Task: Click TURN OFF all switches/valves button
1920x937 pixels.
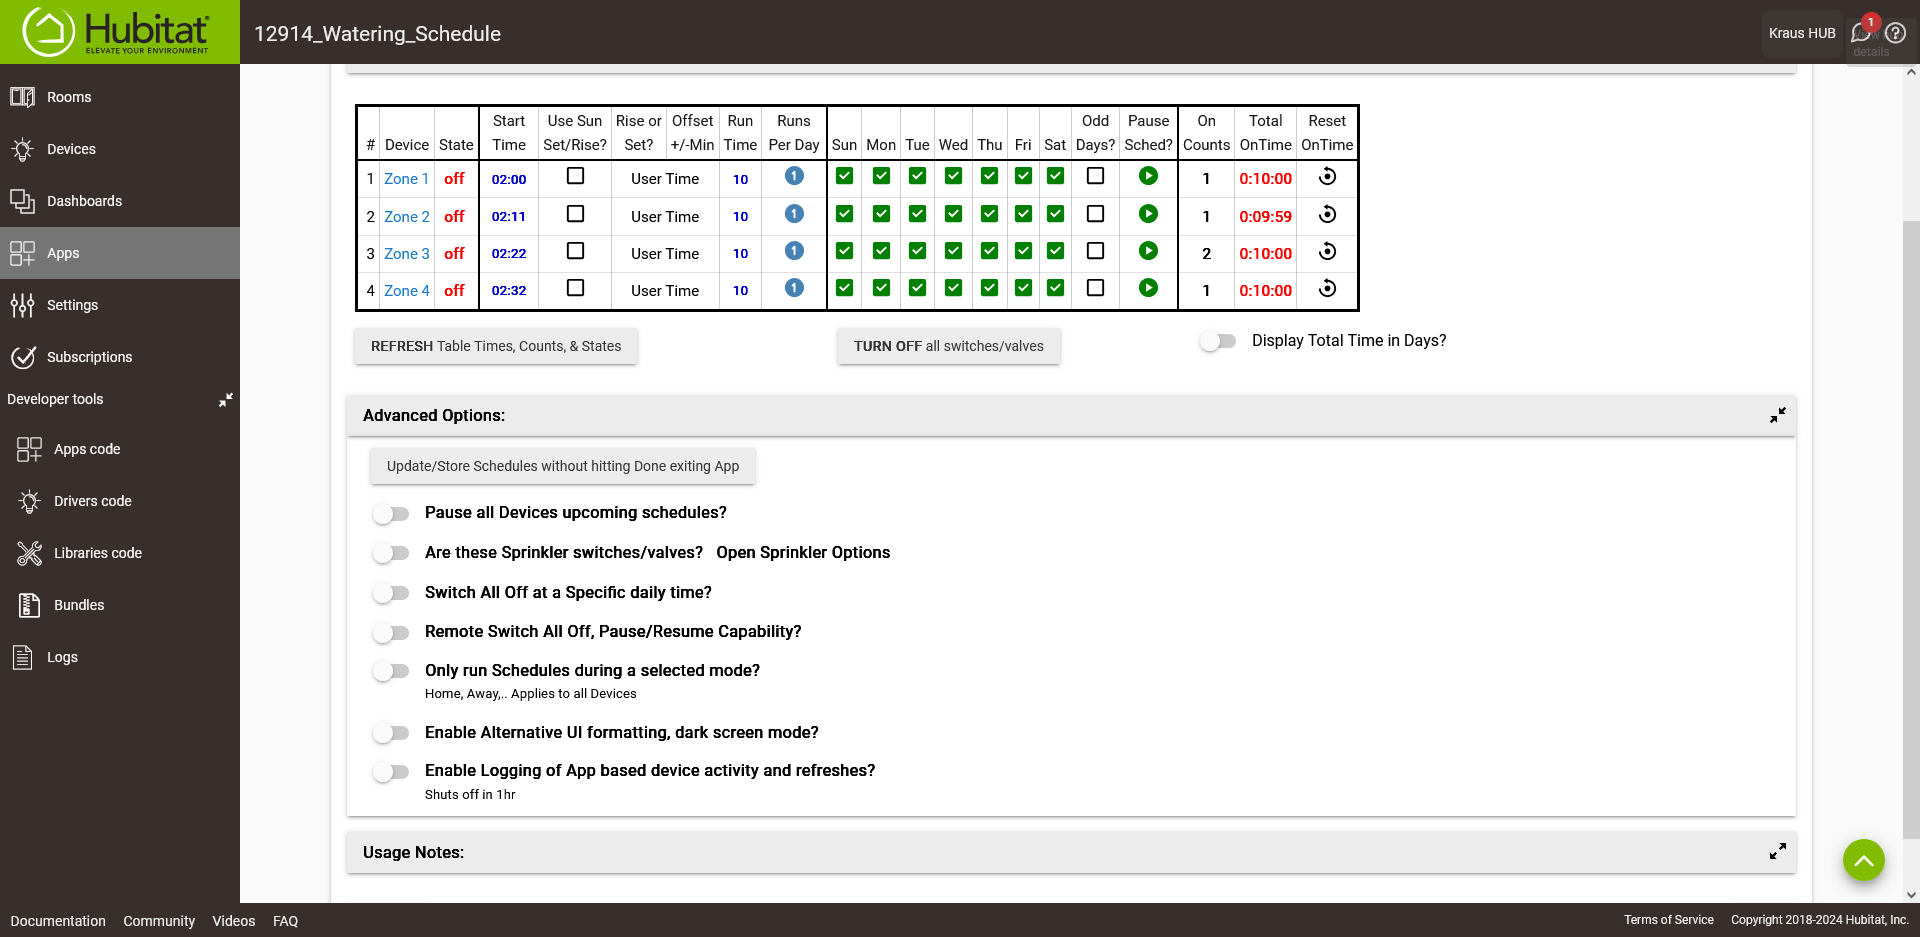Action: click(948, 346)
